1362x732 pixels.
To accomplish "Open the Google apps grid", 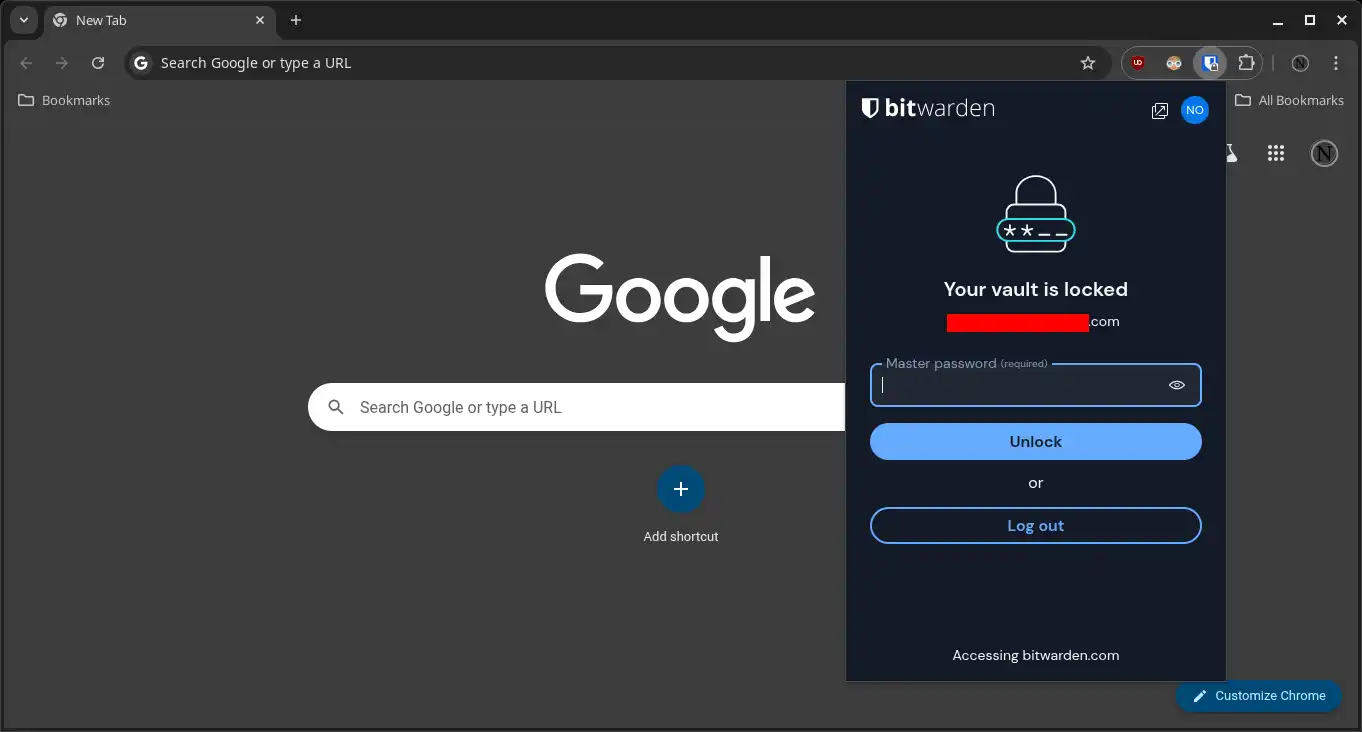I will pyautogui.click(x=1275, y=153).
